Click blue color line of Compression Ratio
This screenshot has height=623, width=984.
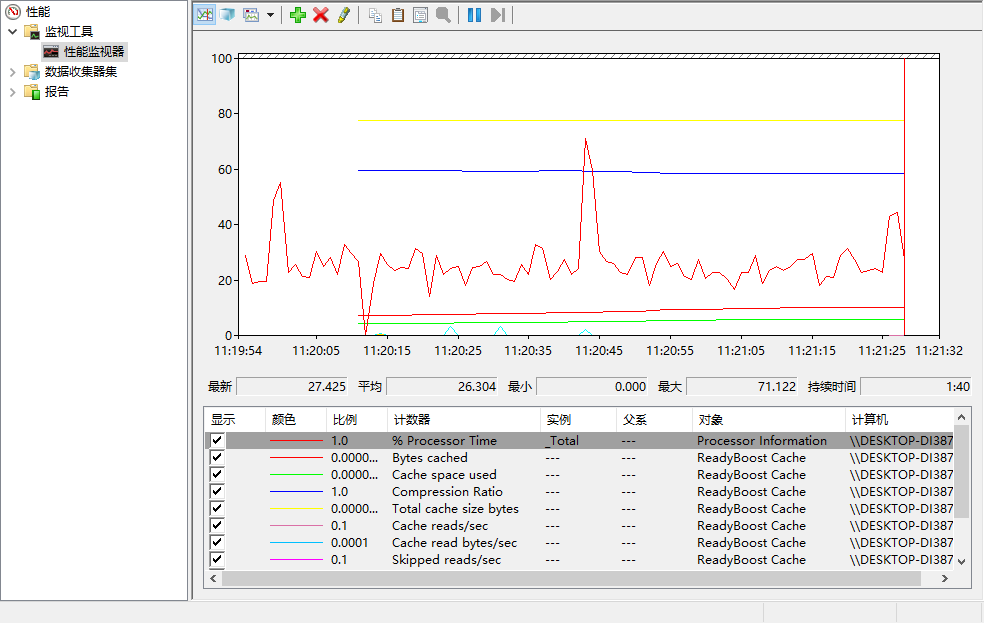pos(296,491)
